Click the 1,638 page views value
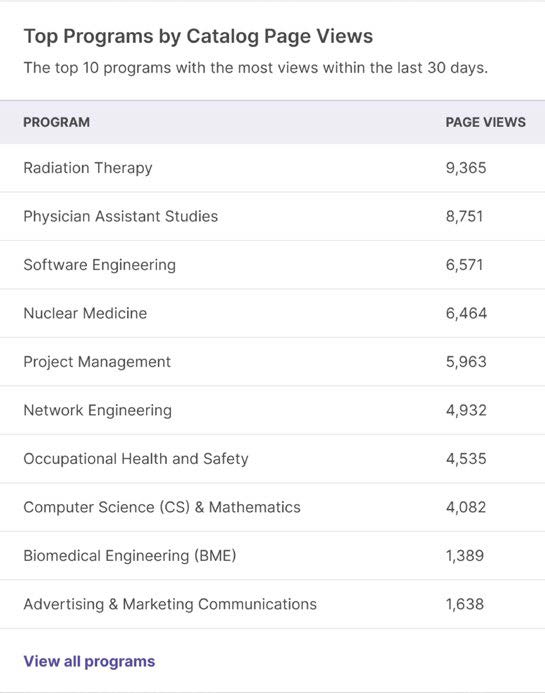The image size is (545, 693). [465, 604]
